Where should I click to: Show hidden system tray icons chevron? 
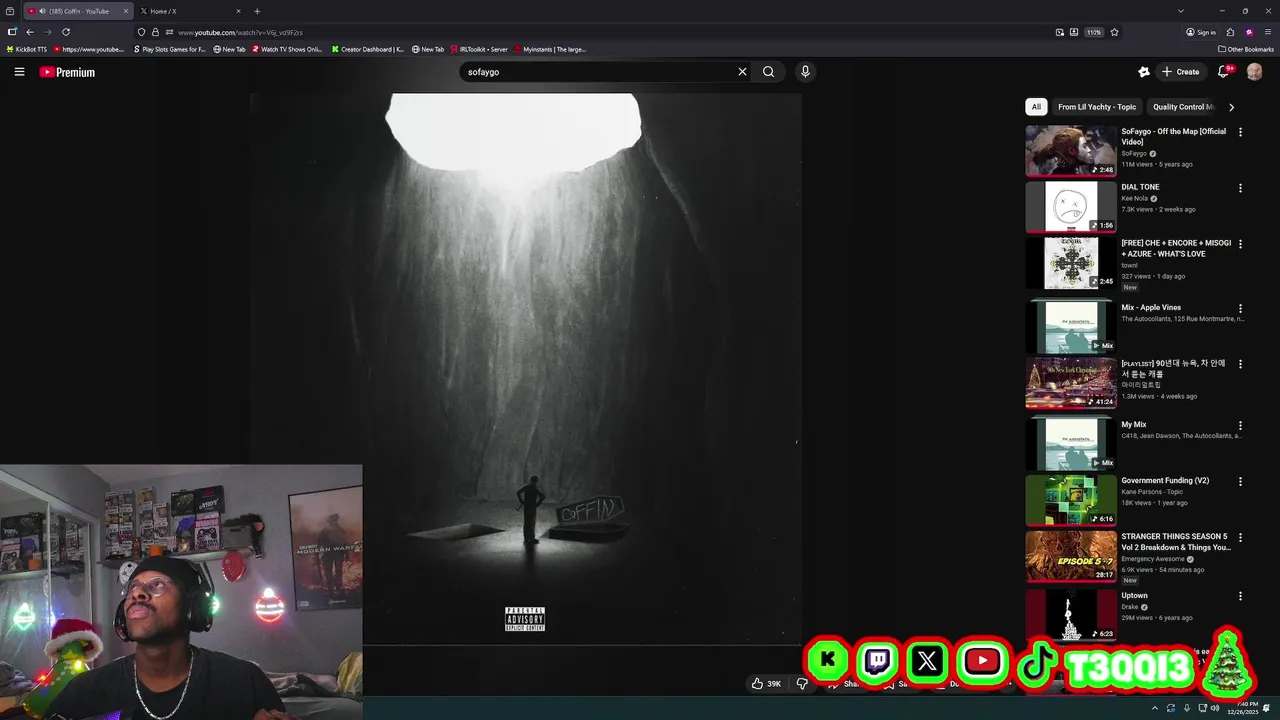point(1155,708)
